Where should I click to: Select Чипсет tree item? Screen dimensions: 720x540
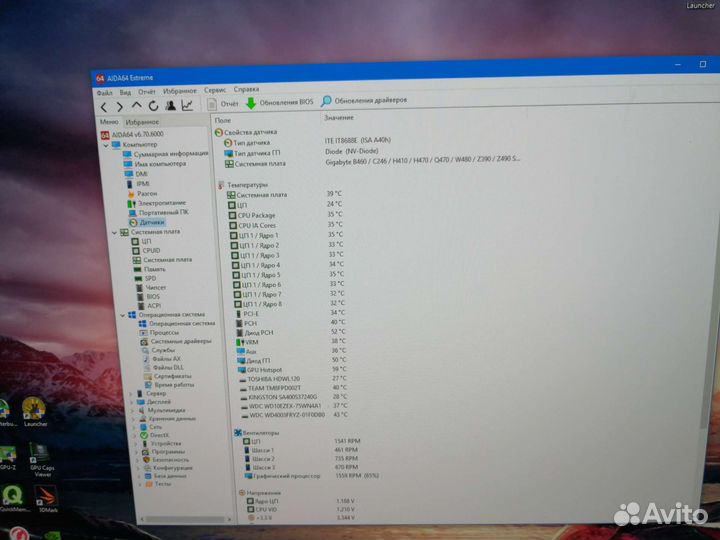[151, 288]
